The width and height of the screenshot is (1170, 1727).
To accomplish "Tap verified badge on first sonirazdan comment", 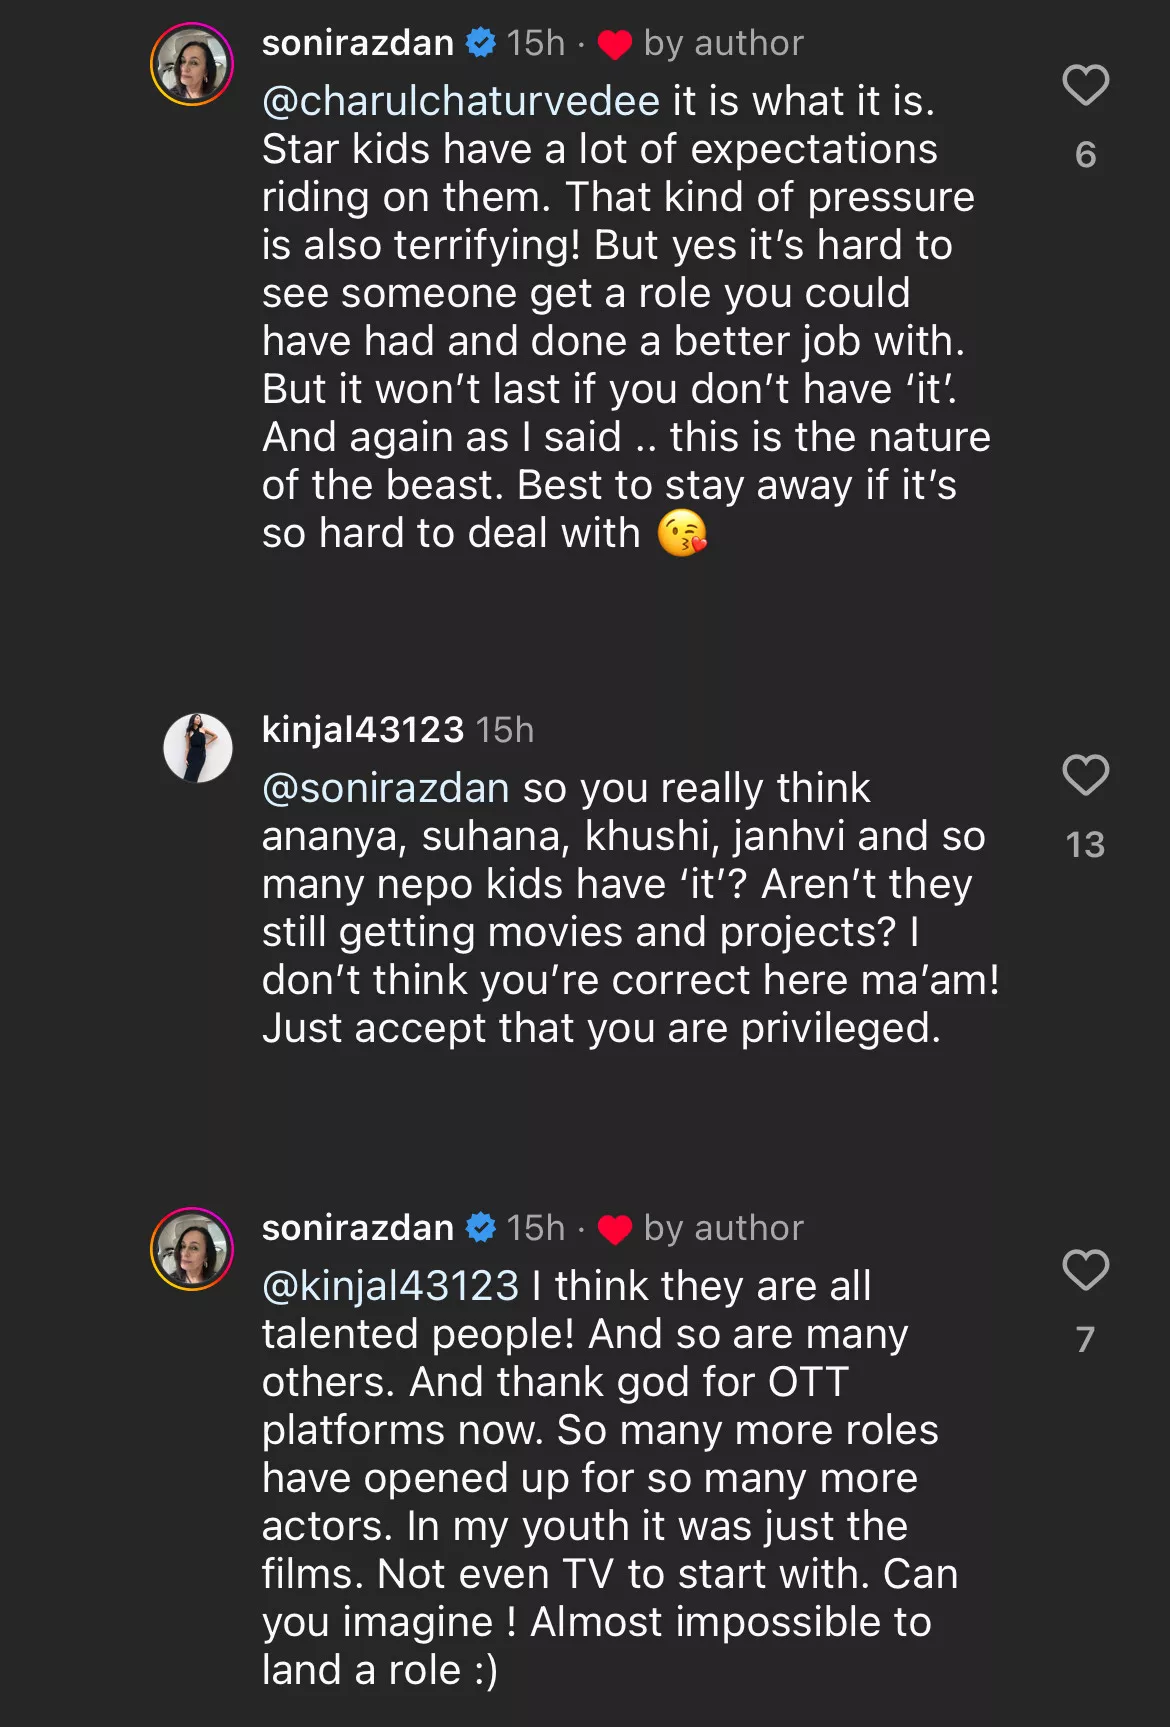I will 481,43.
